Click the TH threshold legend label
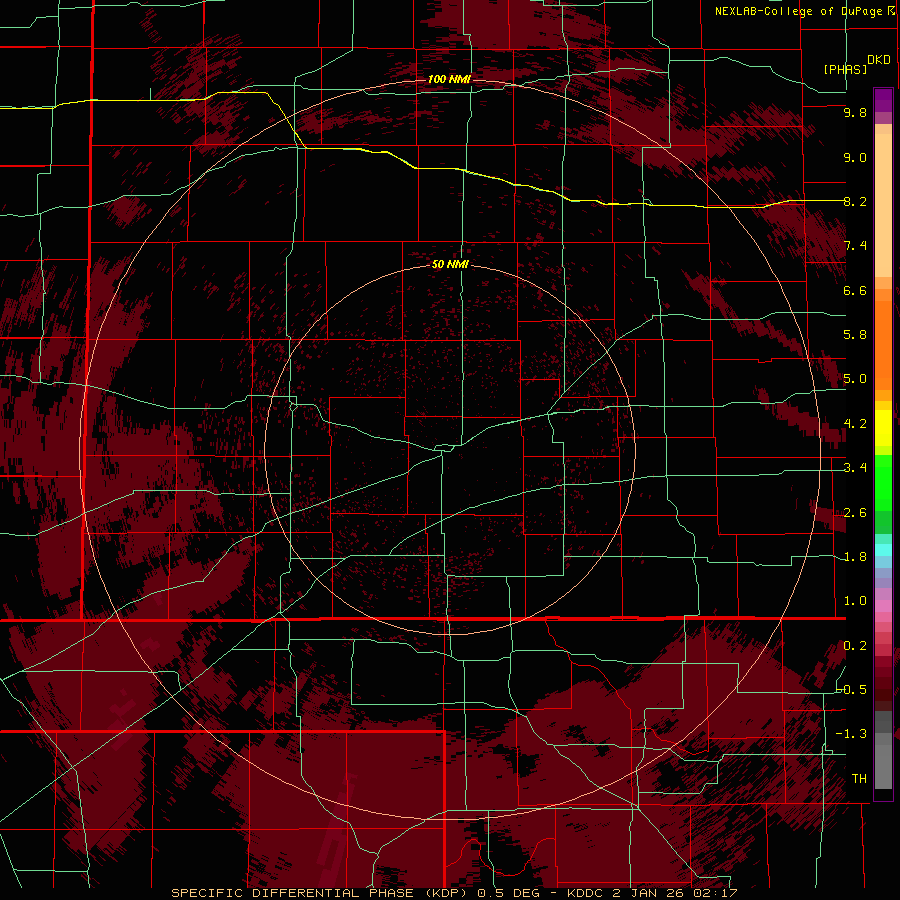Viewport: 900px width, 900px height. pos(859,779)
